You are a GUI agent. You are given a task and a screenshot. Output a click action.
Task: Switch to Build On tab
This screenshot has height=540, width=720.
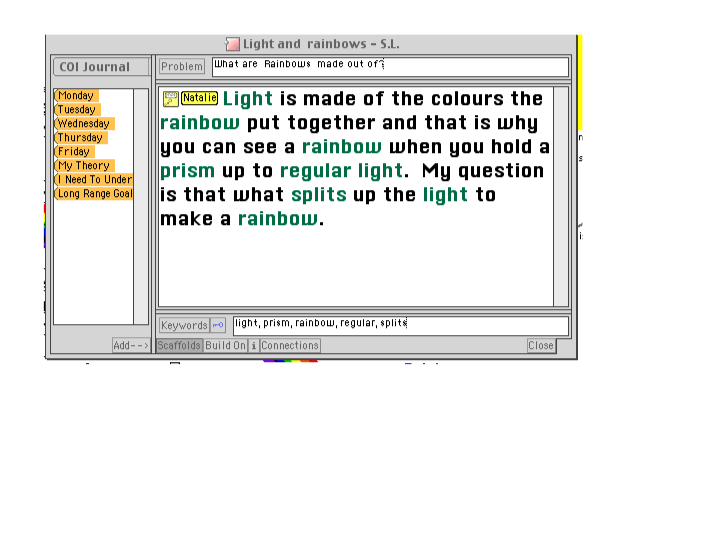(225, 345)
